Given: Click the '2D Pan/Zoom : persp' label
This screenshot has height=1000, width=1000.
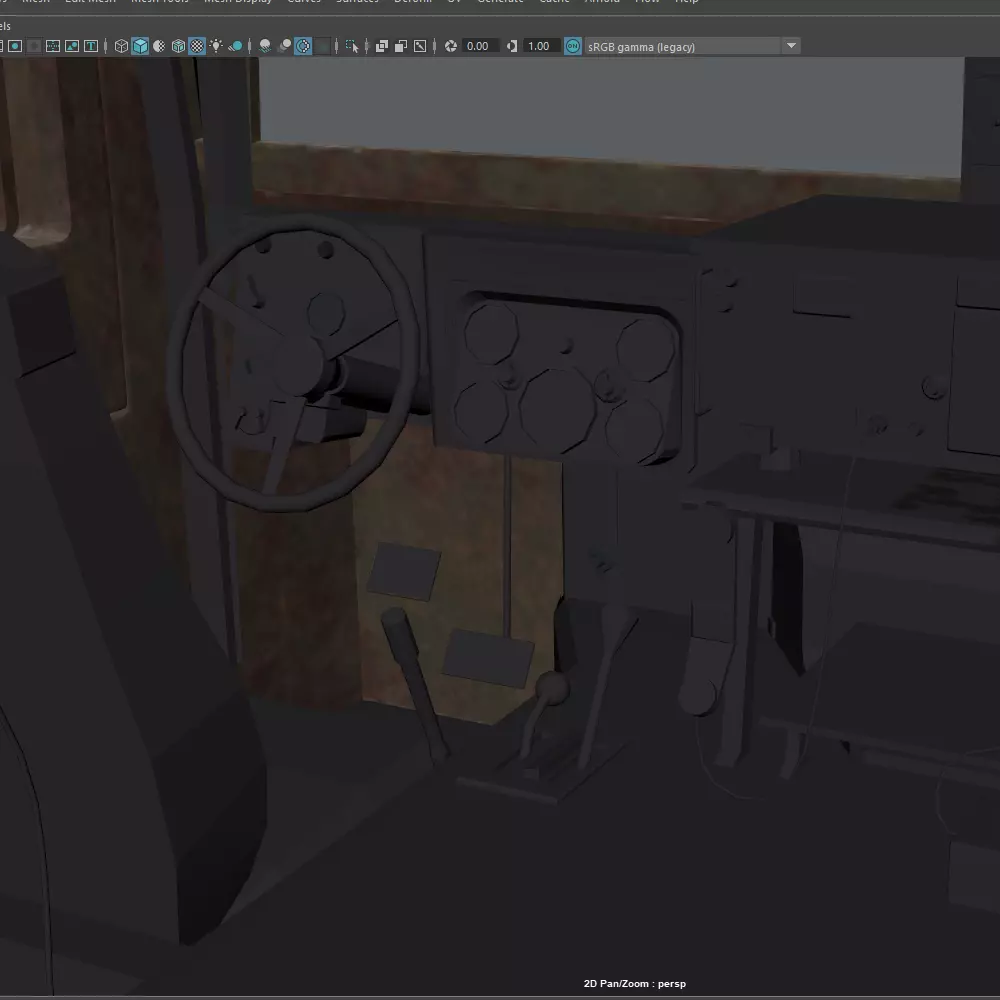Looking at the screenshot, I should coord(635,983).
